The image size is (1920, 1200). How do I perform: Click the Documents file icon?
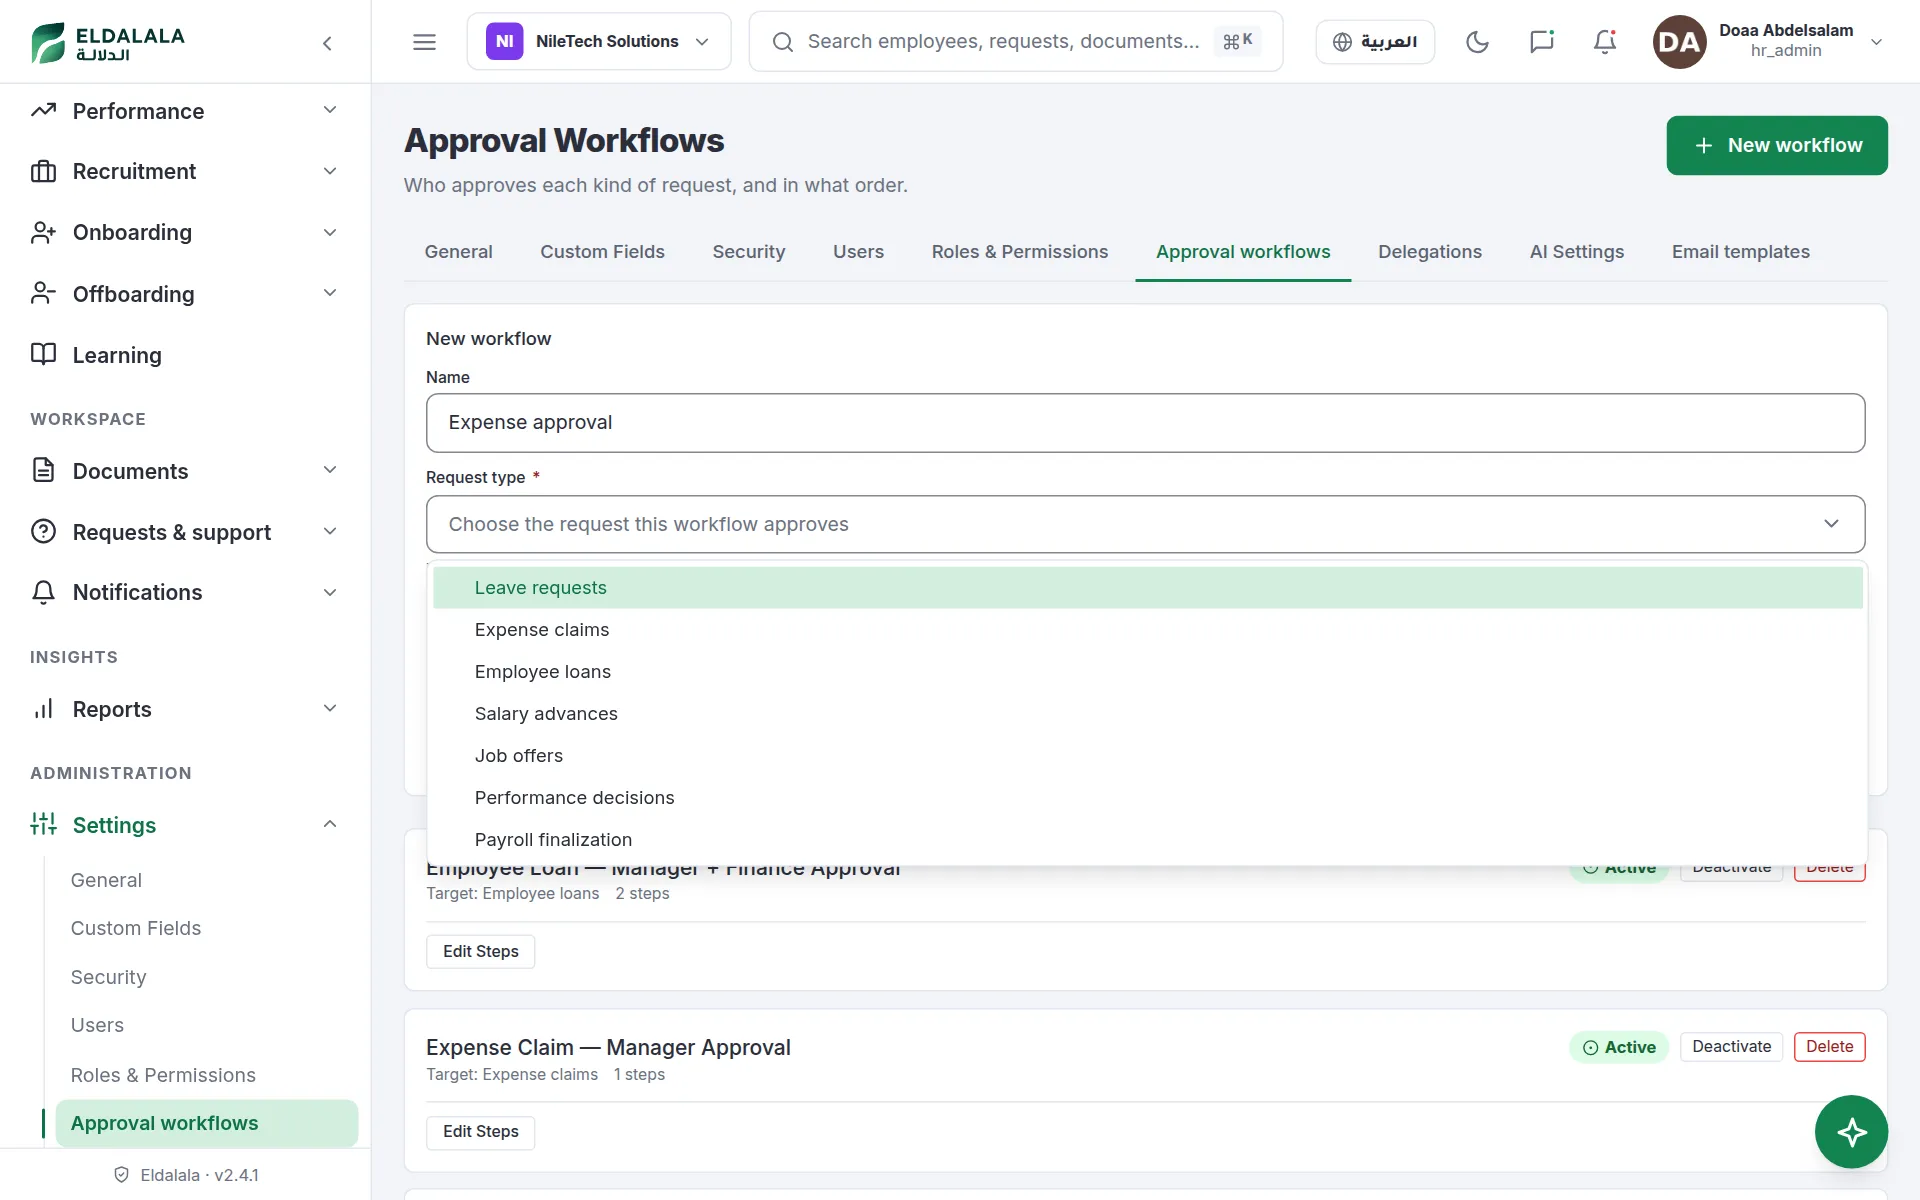coord(43,470)
